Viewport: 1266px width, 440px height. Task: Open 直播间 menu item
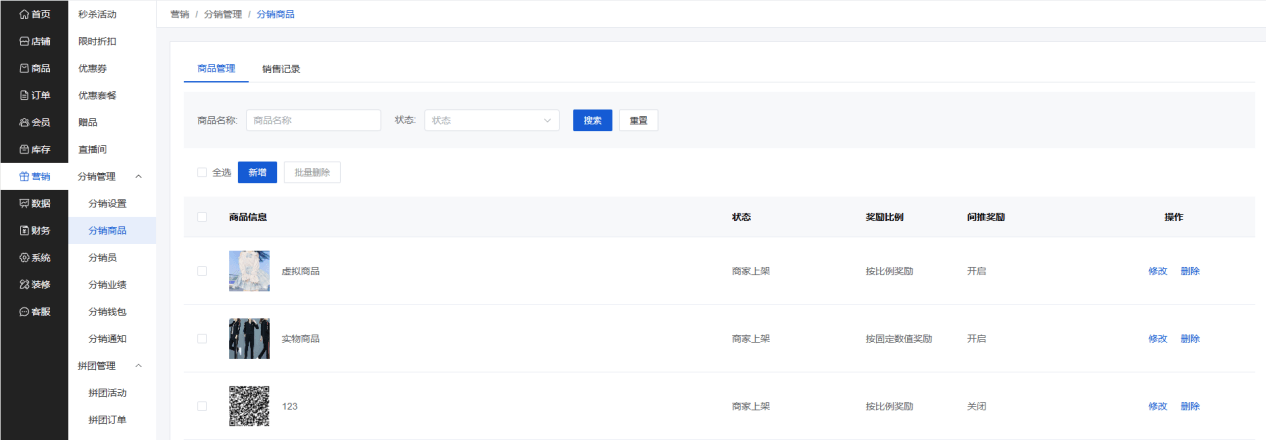coord(93,149)
